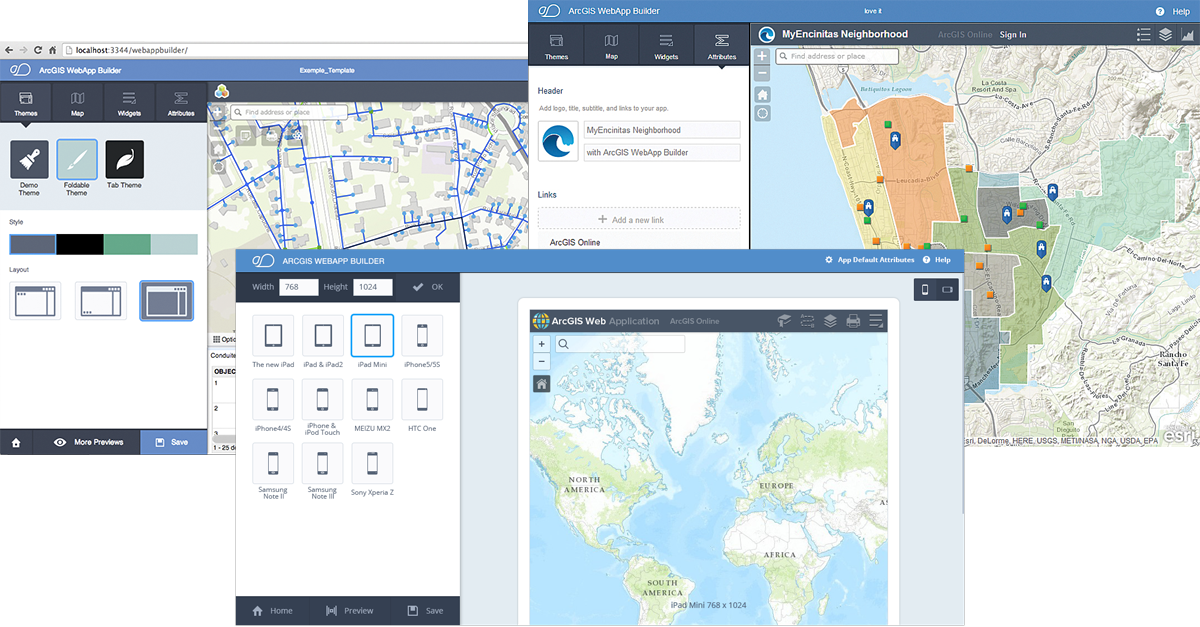Viewport: 1200px width, 627px height.
Task: Click the home extent button on the preview map
Action: [x=541, y=383]
